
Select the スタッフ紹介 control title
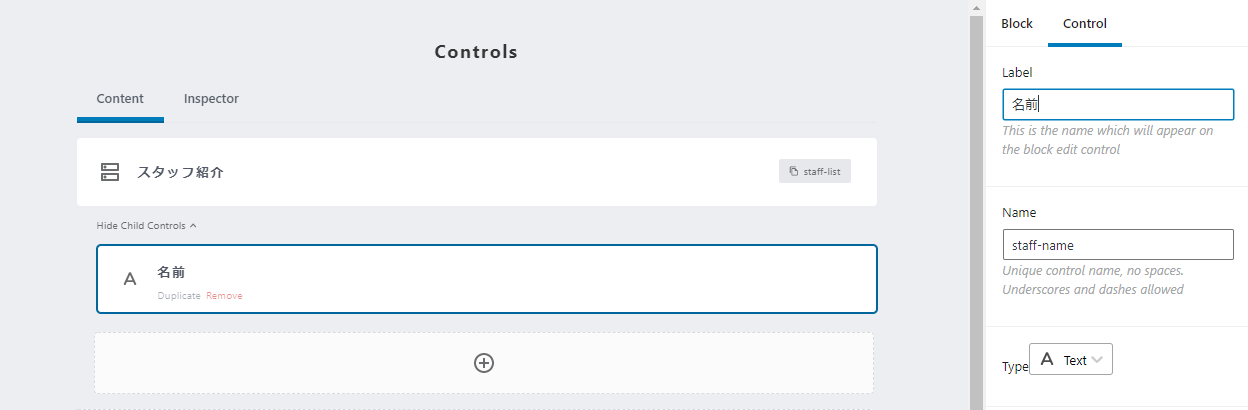pyautogui.click(x=180, y=172)
